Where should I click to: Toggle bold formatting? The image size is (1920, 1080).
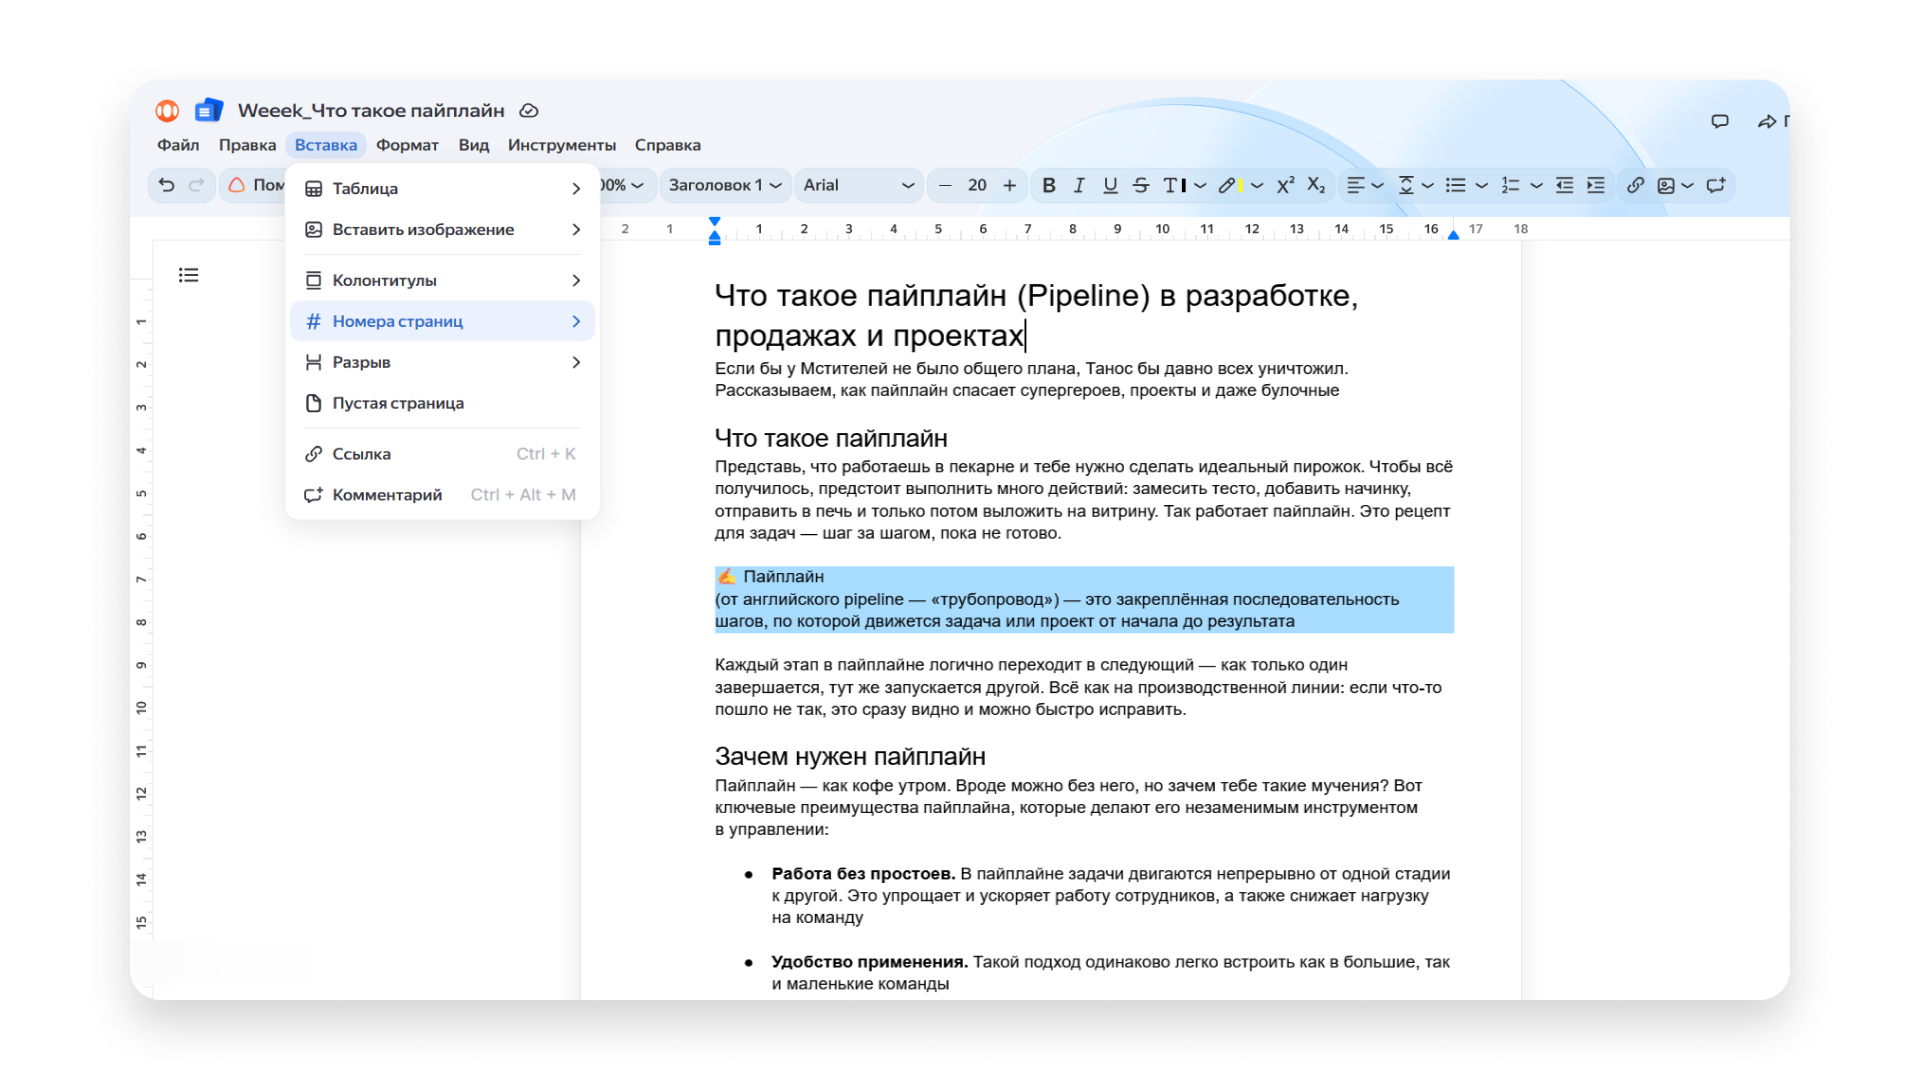tap(1048, 185)
